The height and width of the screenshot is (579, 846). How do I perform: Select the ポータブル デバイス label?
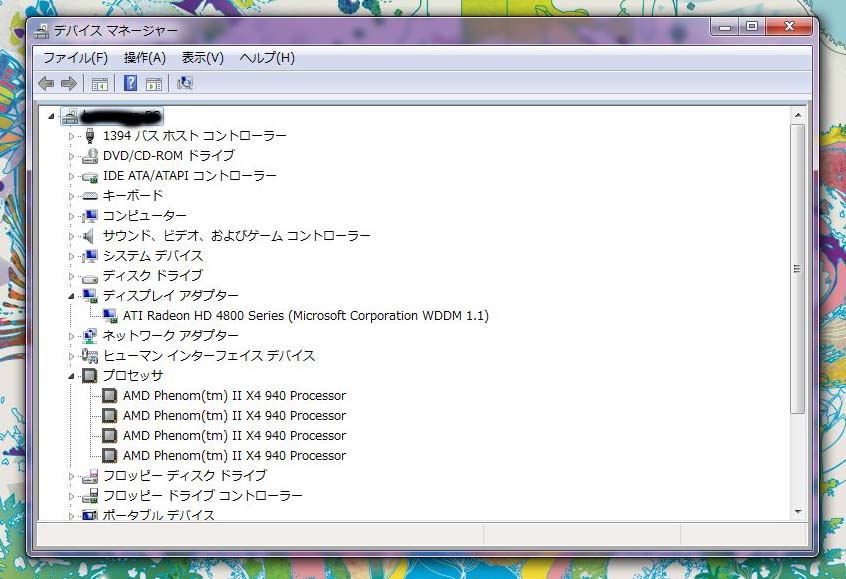(159, 515)
